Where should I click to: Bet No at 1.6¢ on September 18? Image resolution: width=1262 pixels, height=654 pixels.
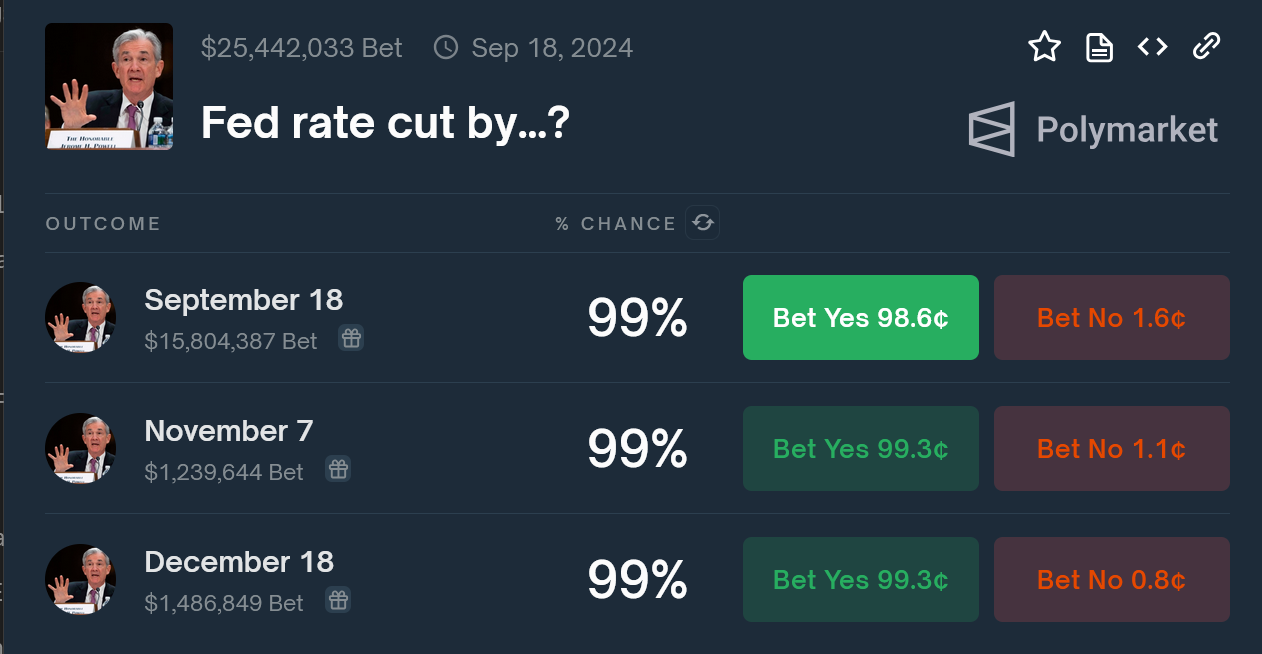pos(1111,317)
